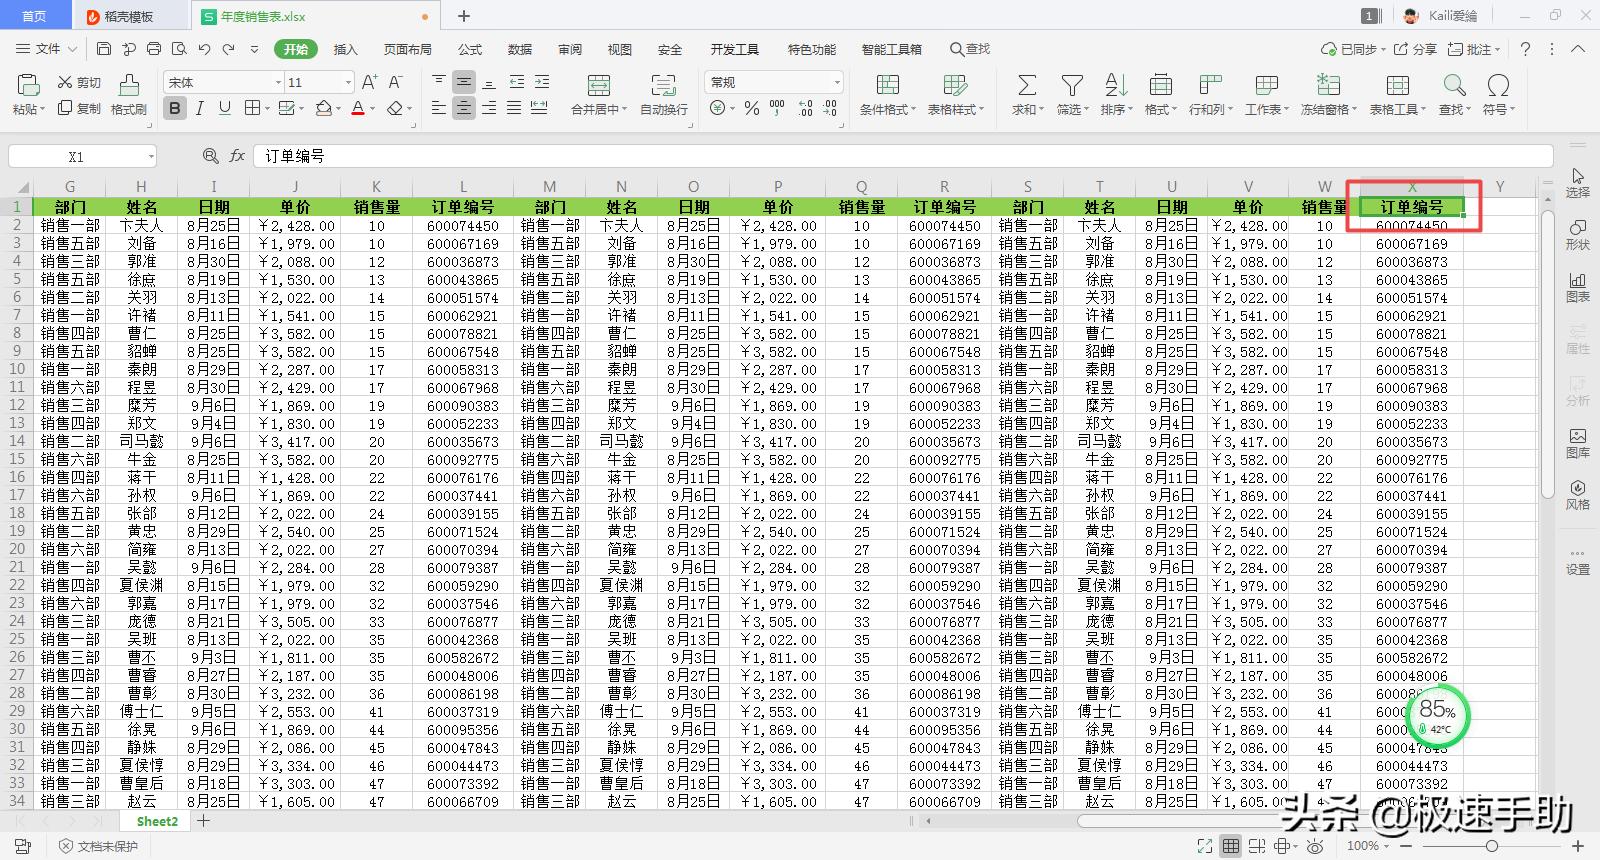Open the font color red A swatch
The width and height of the screenshot is (1600, 860).
[358, 108]
